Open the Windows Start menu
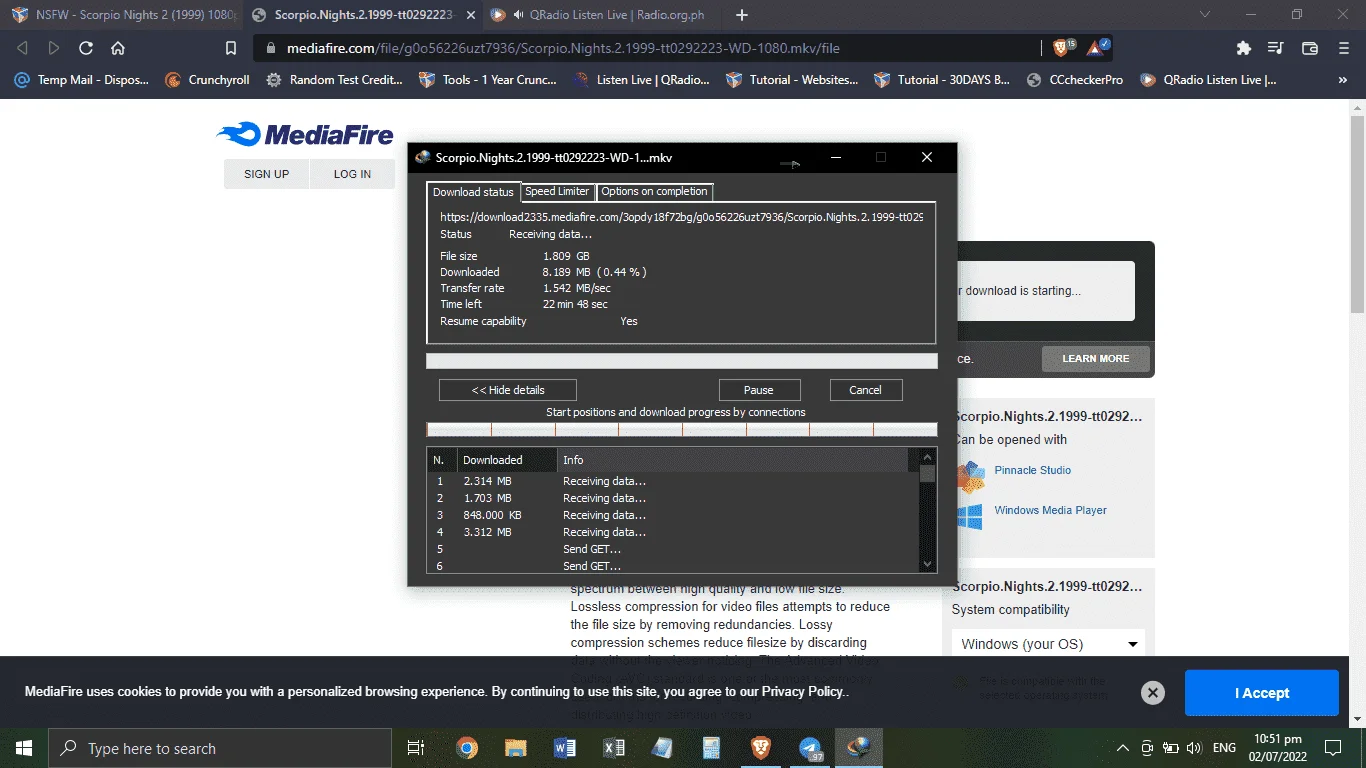 click(24, 748)
